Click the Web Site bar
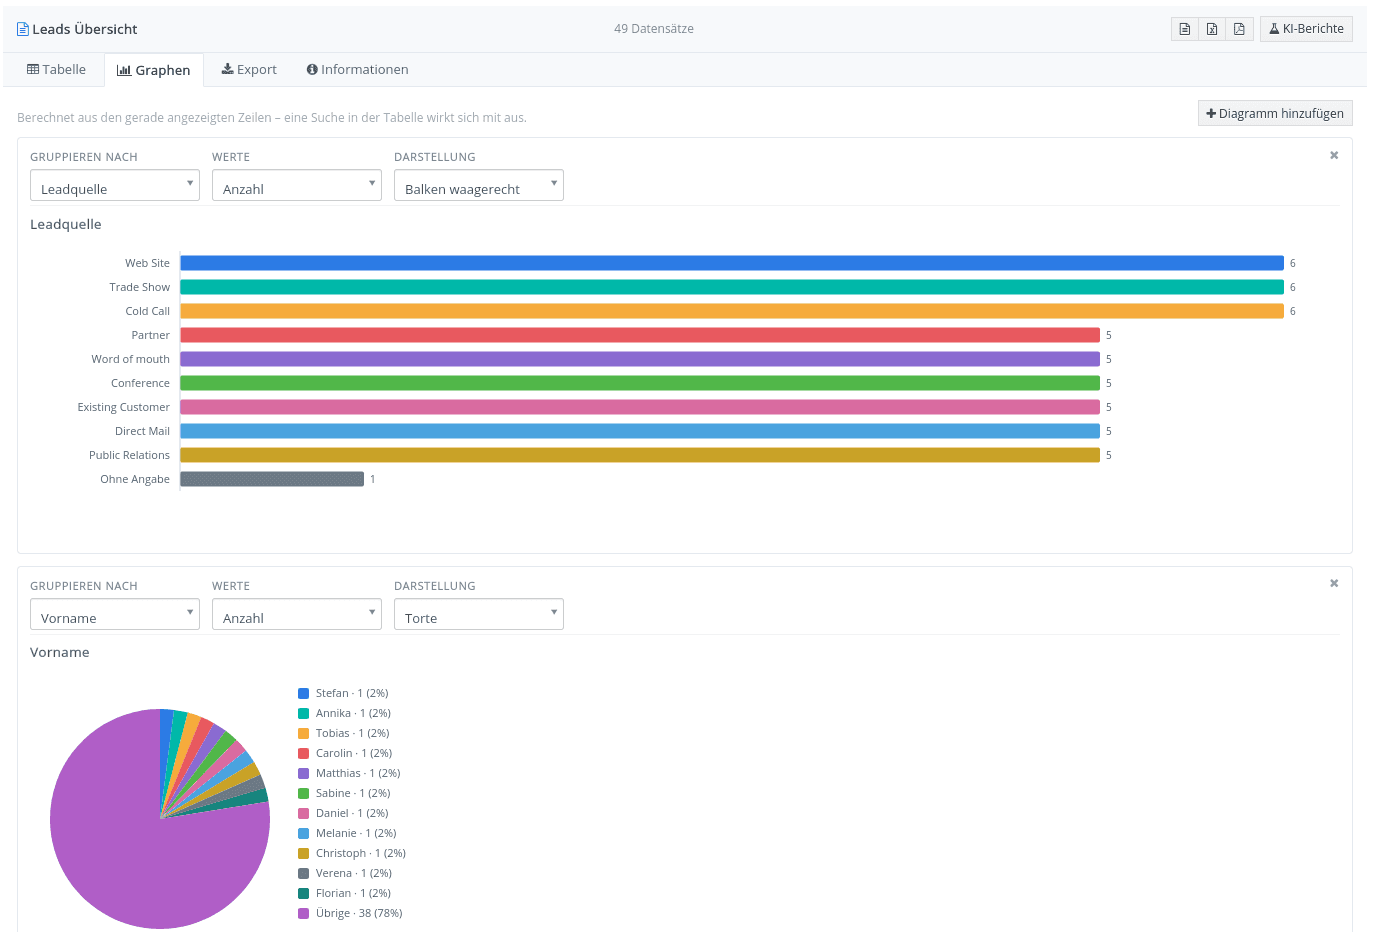 tap(732, 263)
